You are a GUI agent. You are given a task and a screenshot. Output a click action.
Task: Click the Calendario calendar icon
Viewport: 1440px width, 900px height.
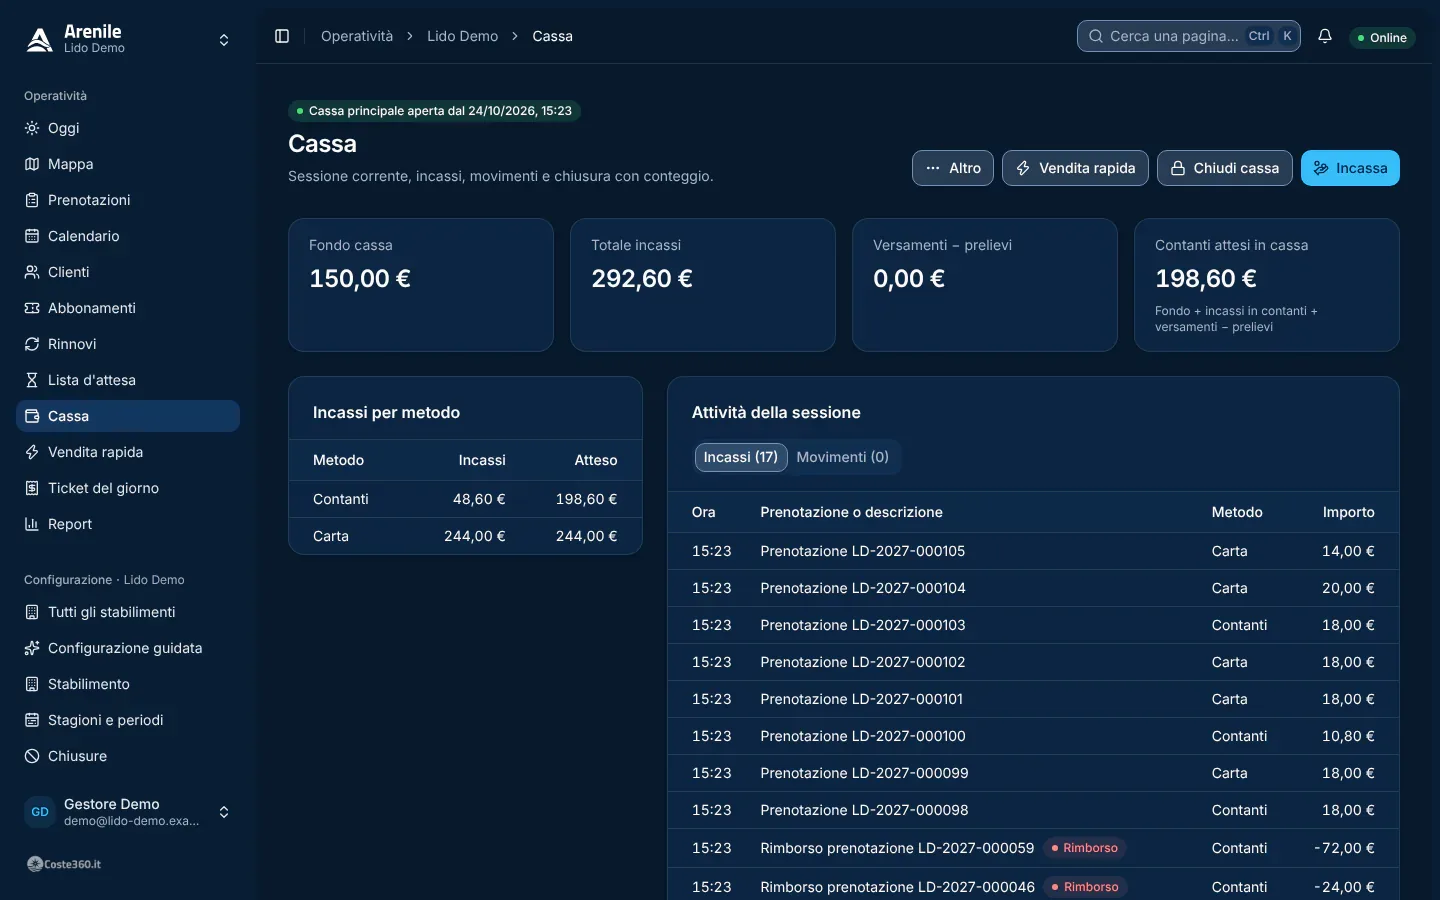click(32, 236)
